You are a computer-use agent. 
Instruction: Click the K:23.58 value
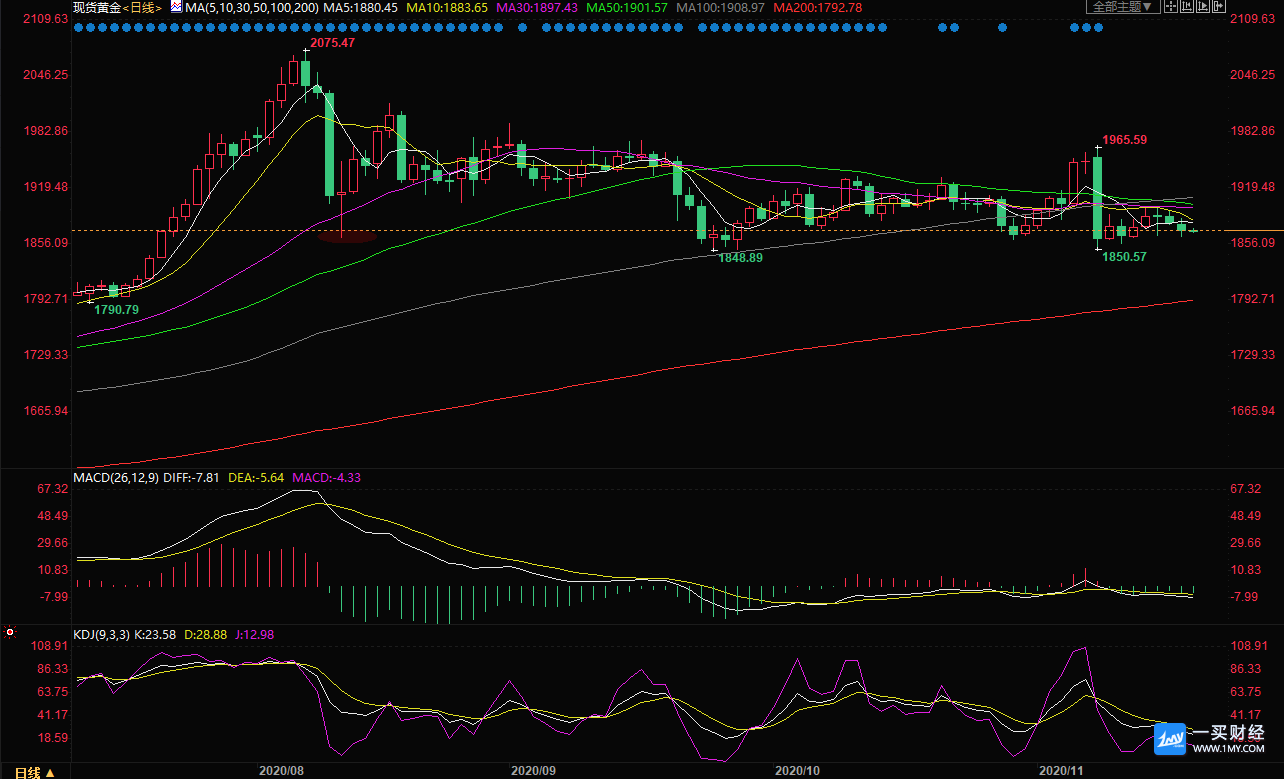[x=155, y=634]
